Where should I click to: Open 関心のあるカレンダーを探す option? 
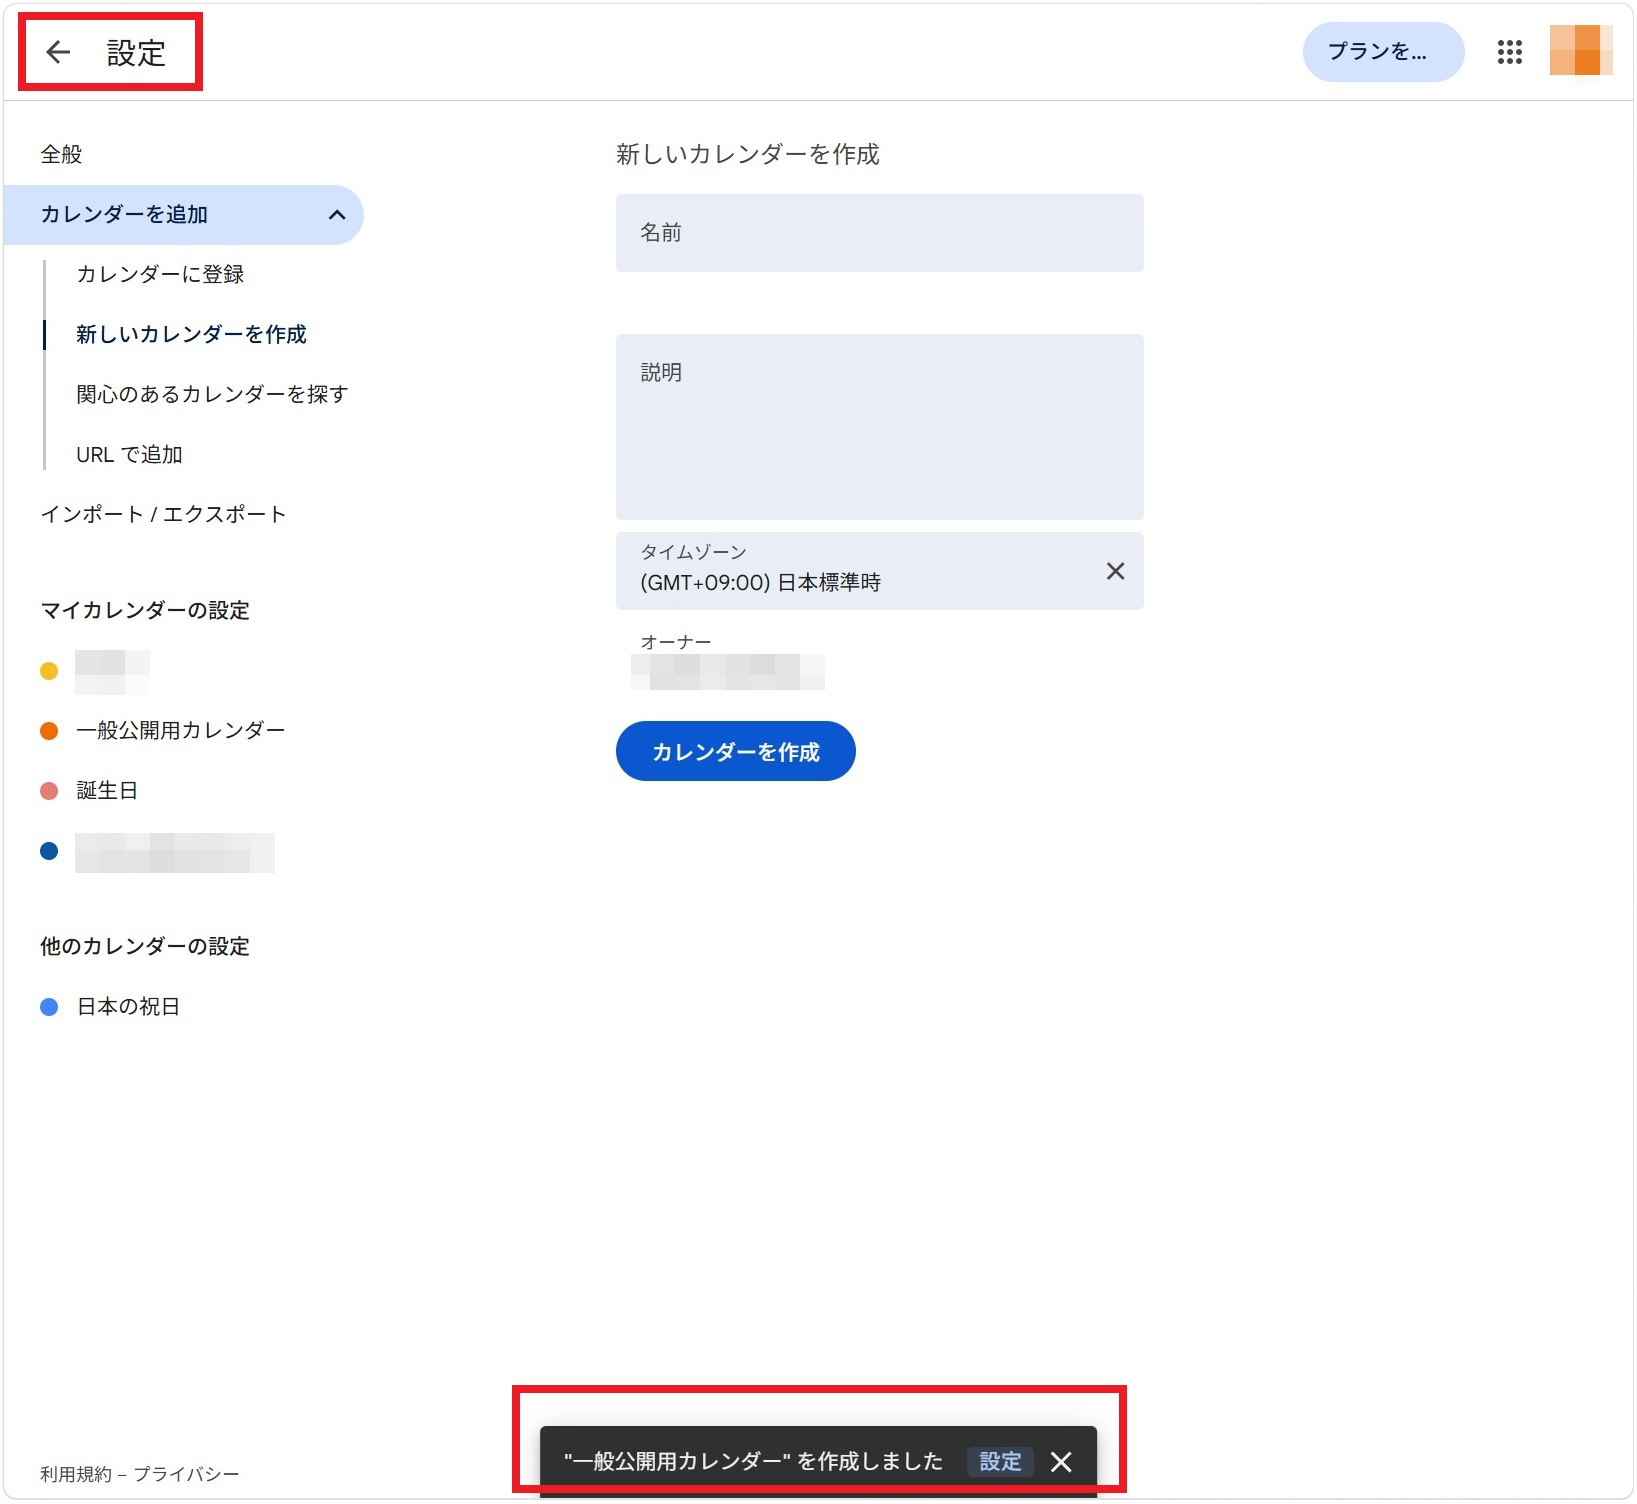coord(212,395)
